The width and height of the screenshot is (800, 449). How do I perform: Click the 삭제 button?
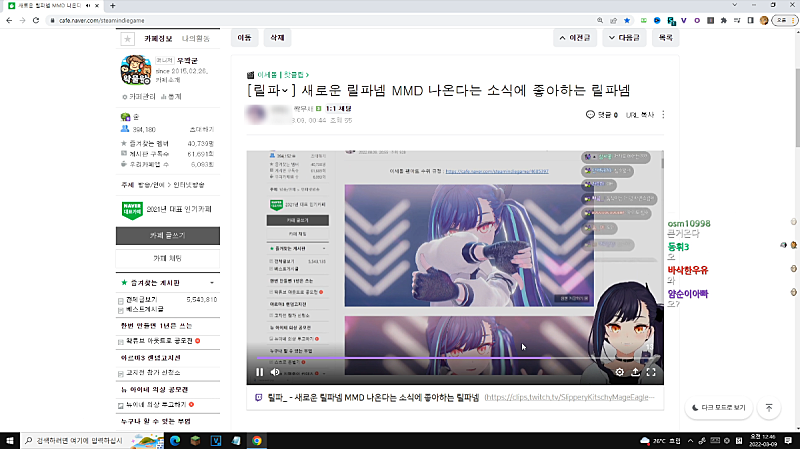pyautogui.click(x=277, y=38)
